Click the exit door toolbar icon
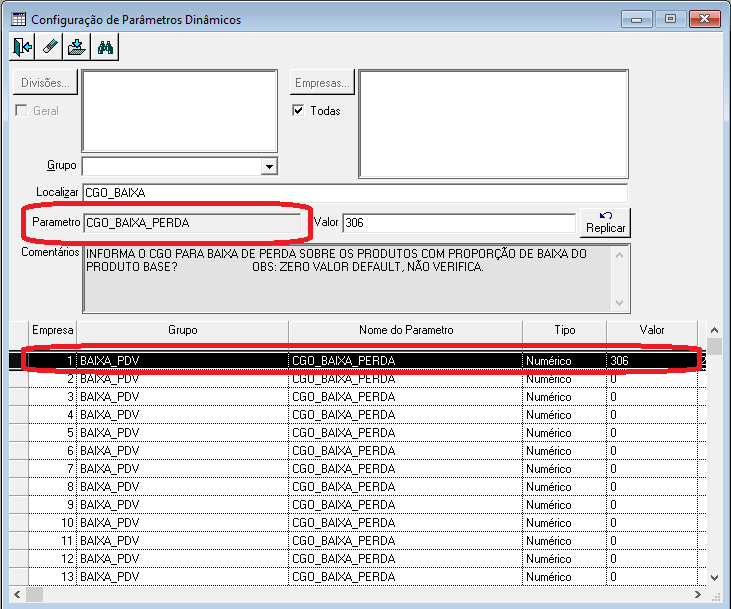Screen dimensions: 731x609 click(x=22, y=47)
